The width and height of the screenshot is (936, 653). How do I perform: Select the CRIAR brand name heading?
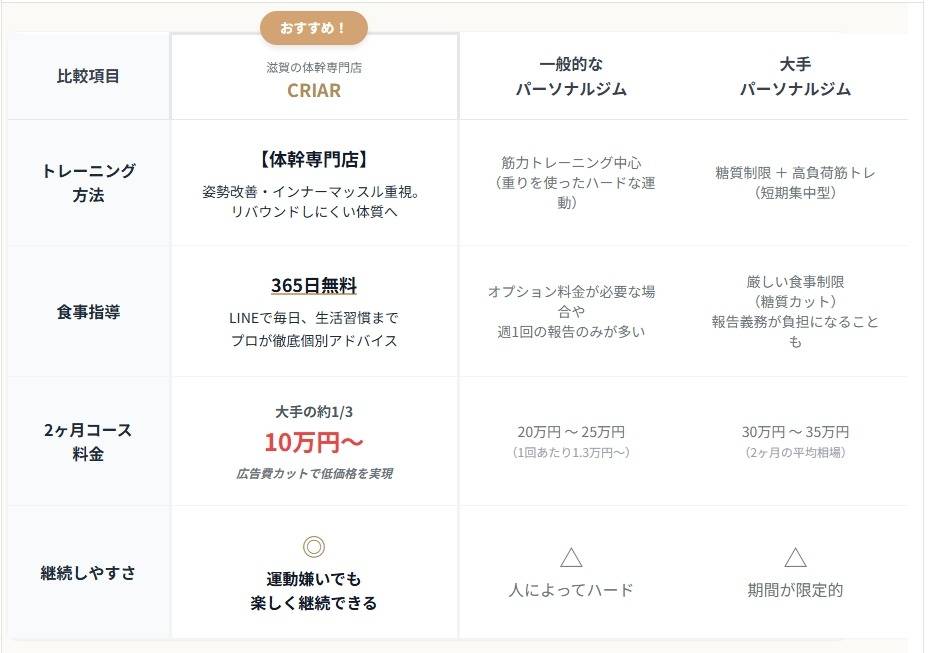pyautogui.click(x=314, y=90)
